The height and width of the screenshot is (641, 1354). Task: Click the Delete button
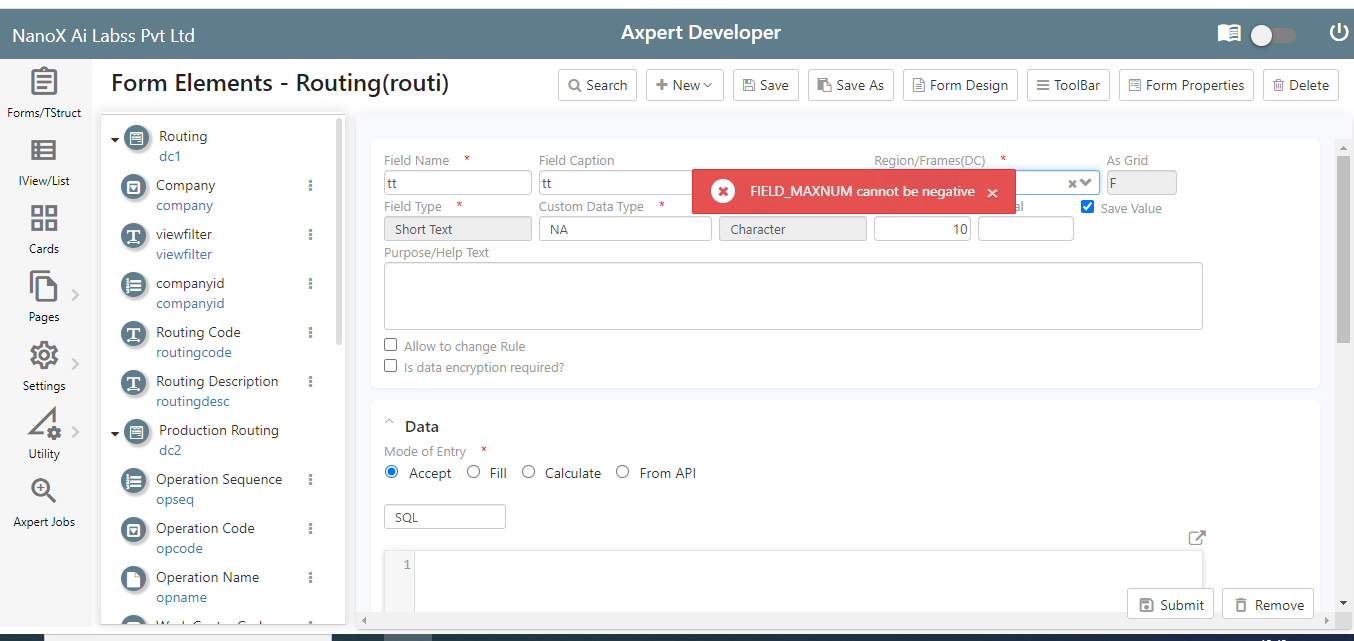[x=1300, y=85]
